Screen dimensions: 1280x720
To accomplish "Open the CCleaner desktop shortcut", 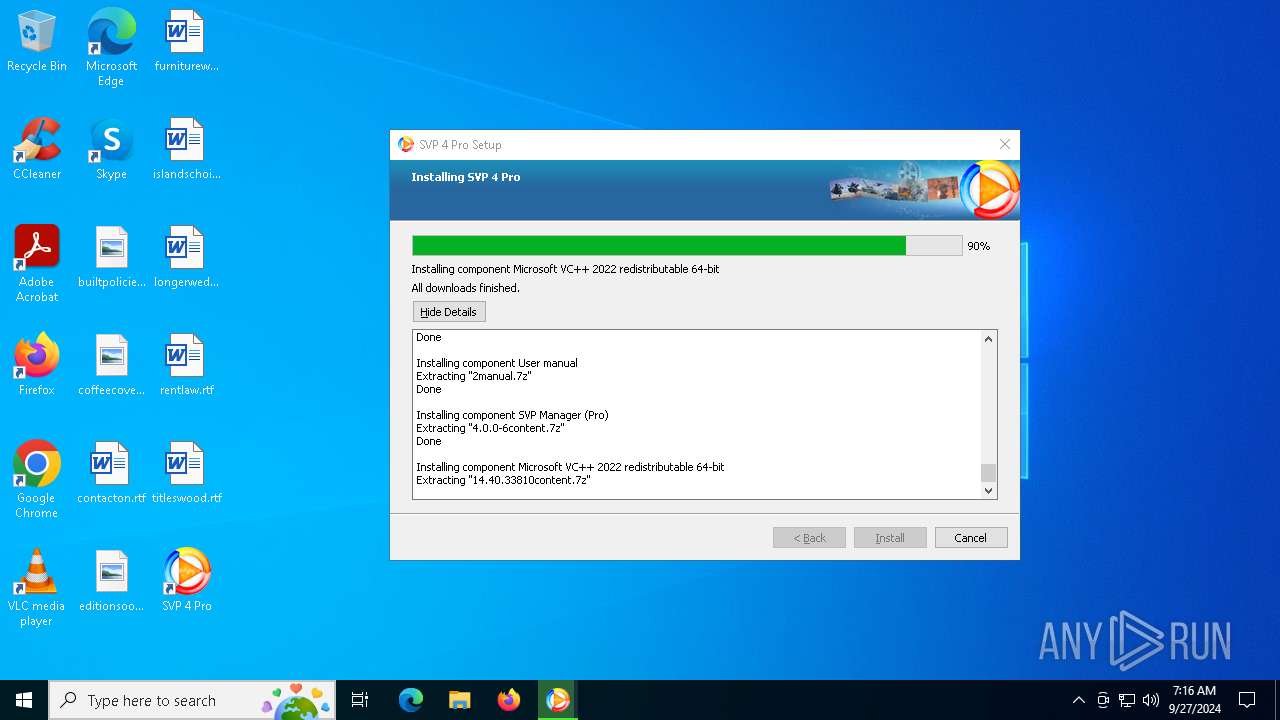I will [37, 150].
